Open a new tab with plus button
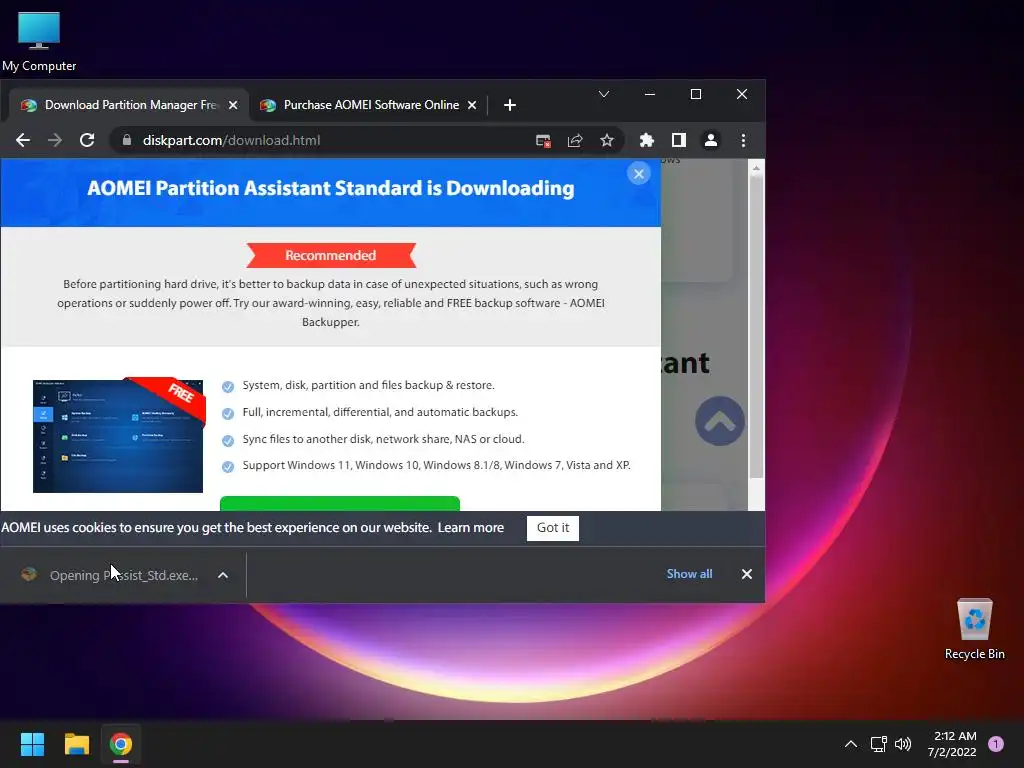The image size is (1024, 768). point(510,105)
